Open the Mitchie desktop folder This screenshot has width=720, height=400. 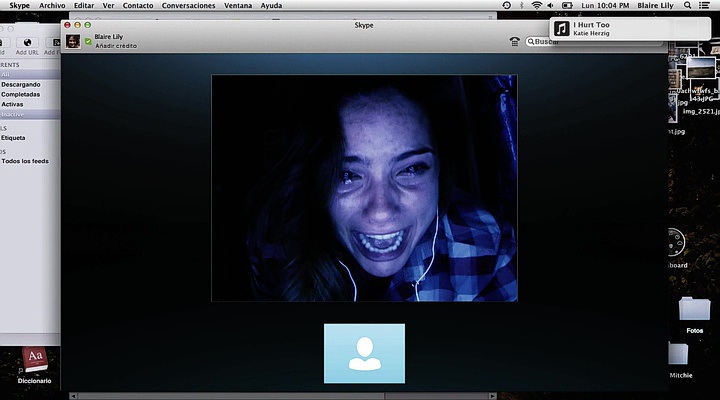(x=681, y=361)
